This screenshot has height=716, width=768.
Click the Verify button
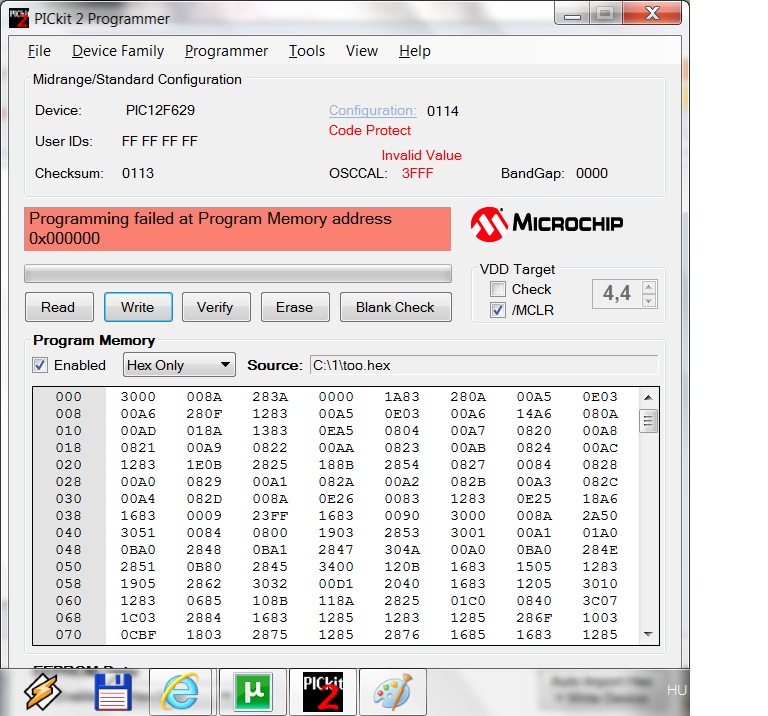point(216,307)
